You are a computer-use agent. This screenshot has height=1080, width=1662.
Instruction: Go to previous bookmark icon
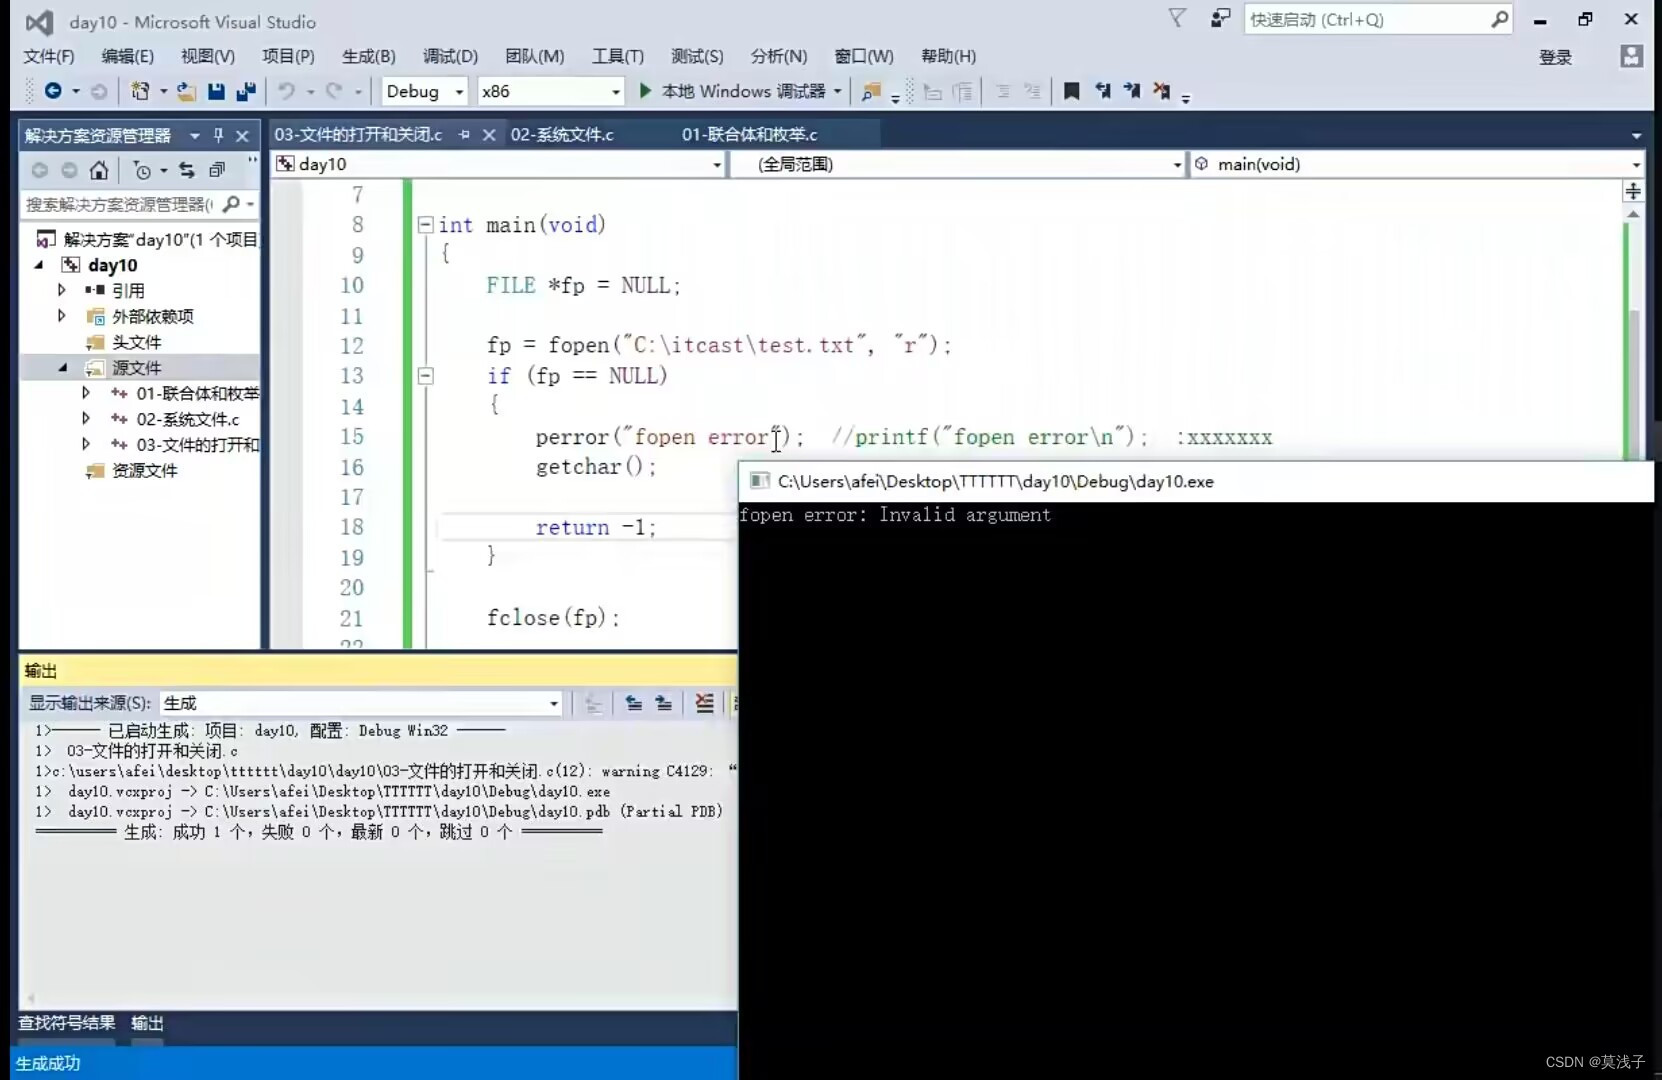pos(1102,91)
